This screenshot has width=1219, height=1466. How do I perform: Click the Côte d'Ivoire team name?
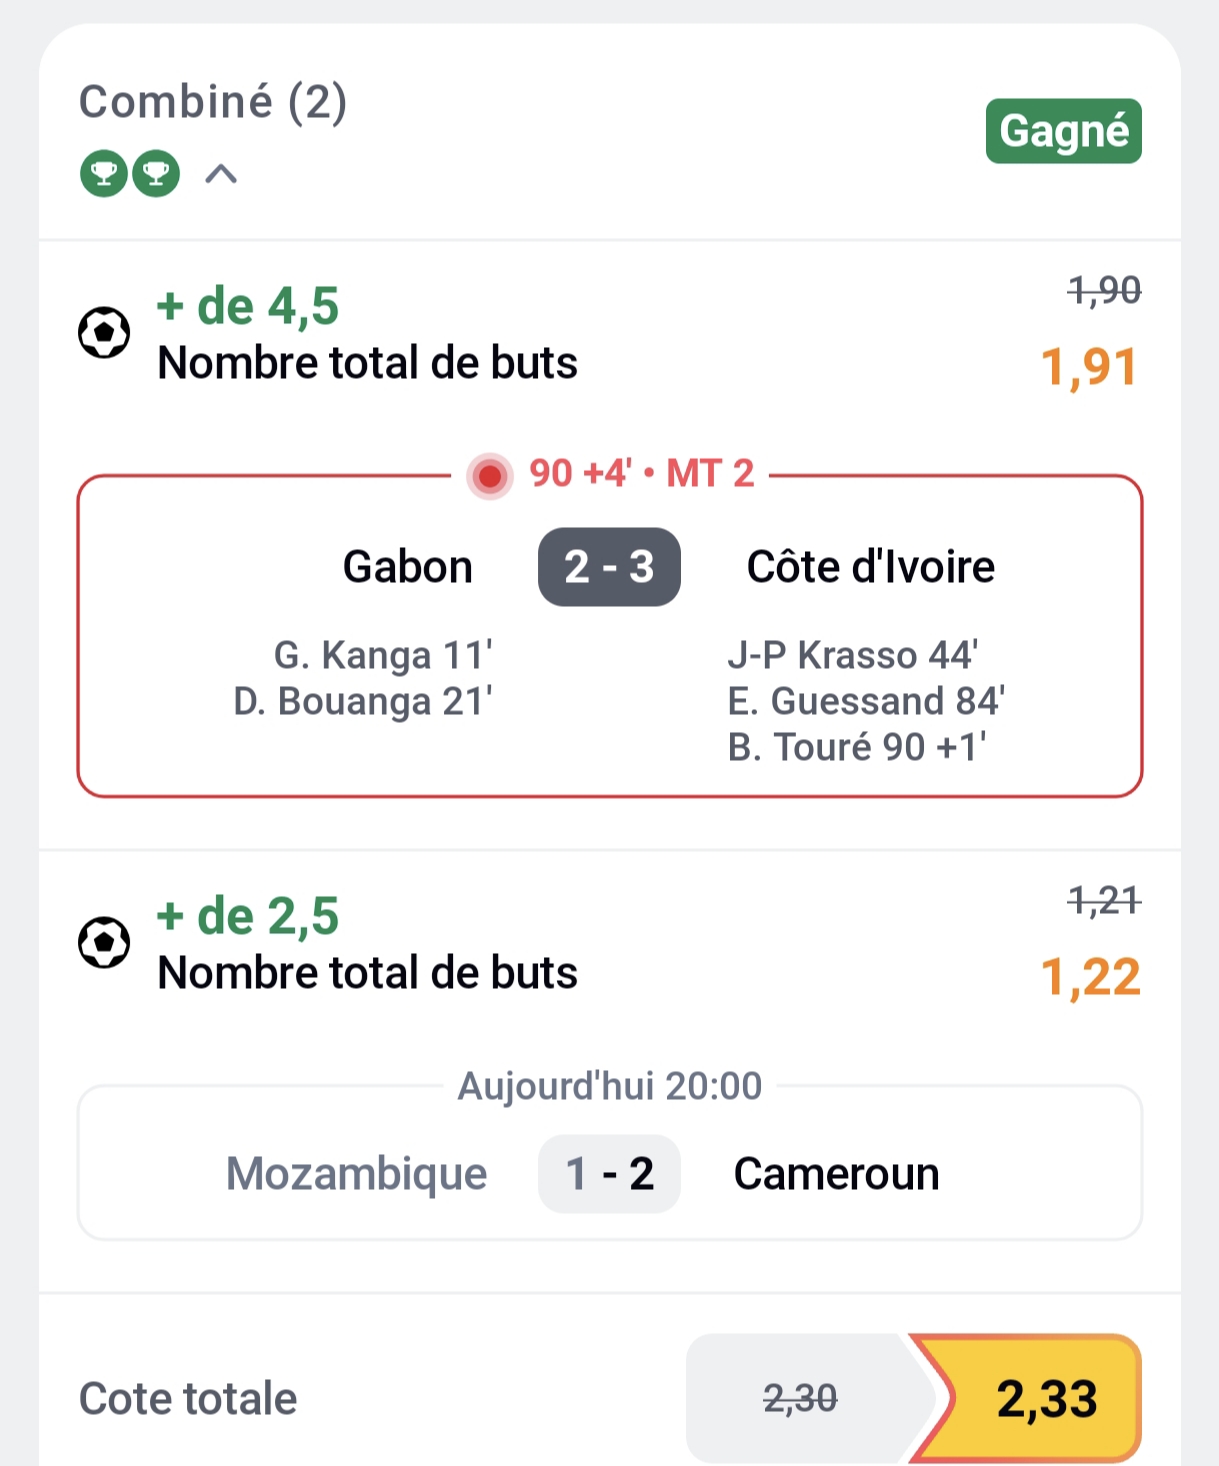870,567
